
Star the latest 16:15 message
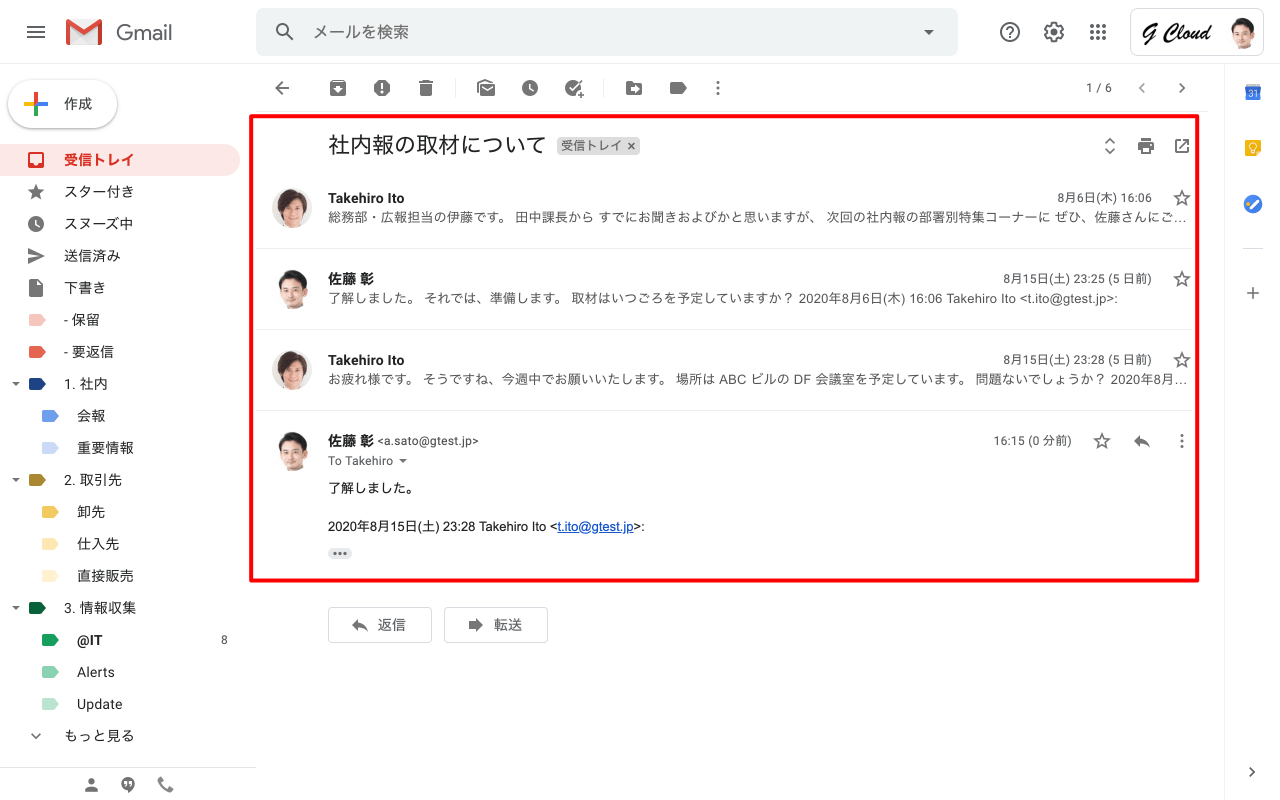click(1102, 441)
